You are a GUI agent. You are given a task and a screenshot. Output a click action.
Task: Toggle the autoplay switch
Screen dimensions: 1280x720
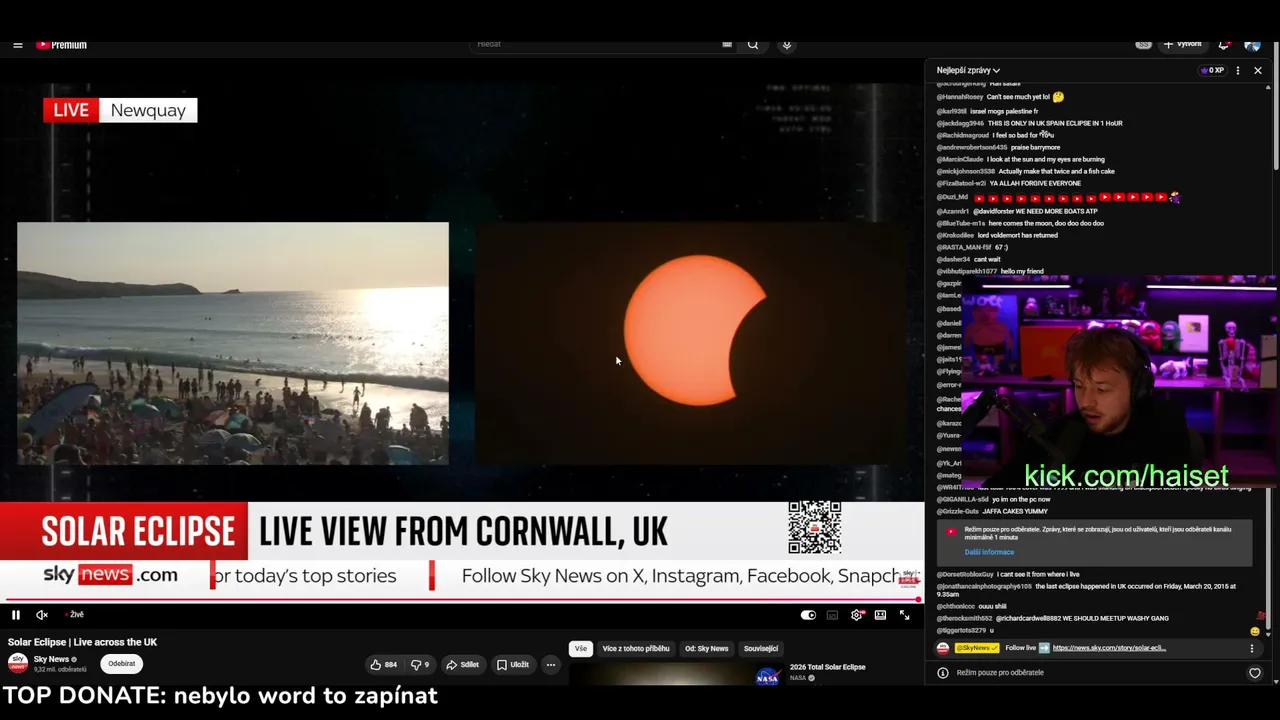click(808, 615)
